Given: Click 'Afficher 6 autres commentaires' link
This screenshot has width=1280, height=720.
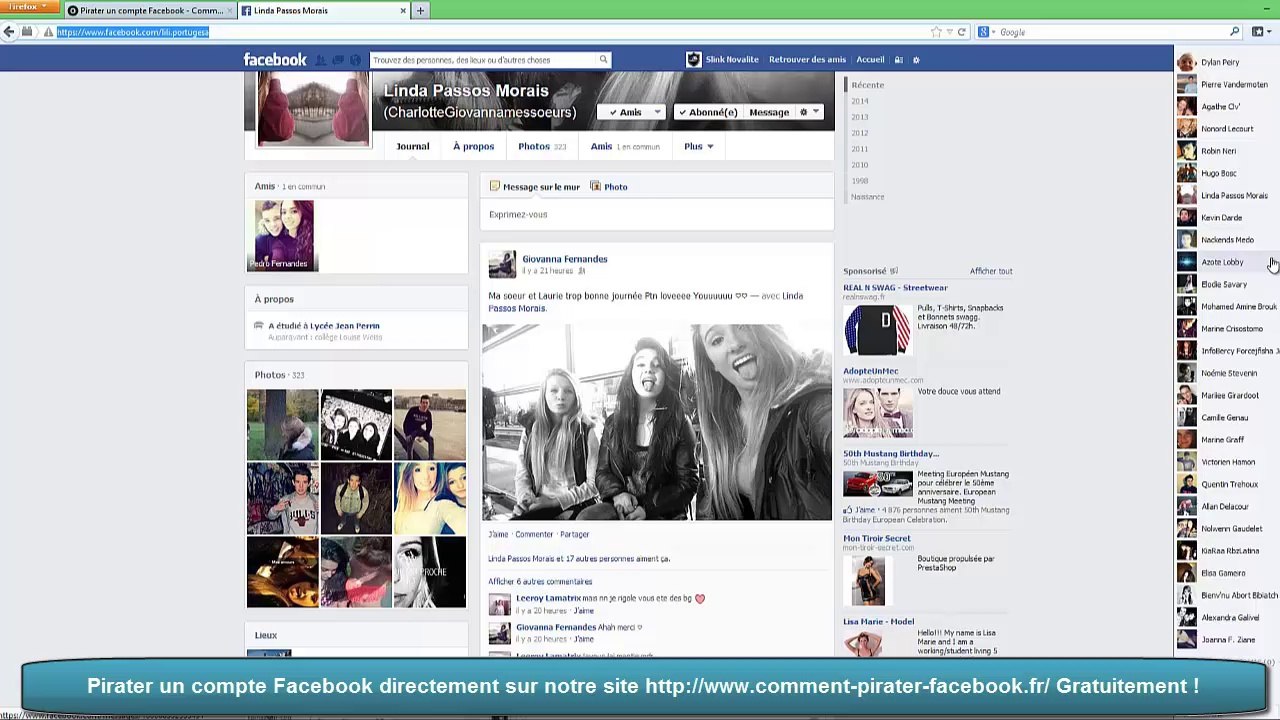Looking at the screenshot, I should [x=540, y=582].
